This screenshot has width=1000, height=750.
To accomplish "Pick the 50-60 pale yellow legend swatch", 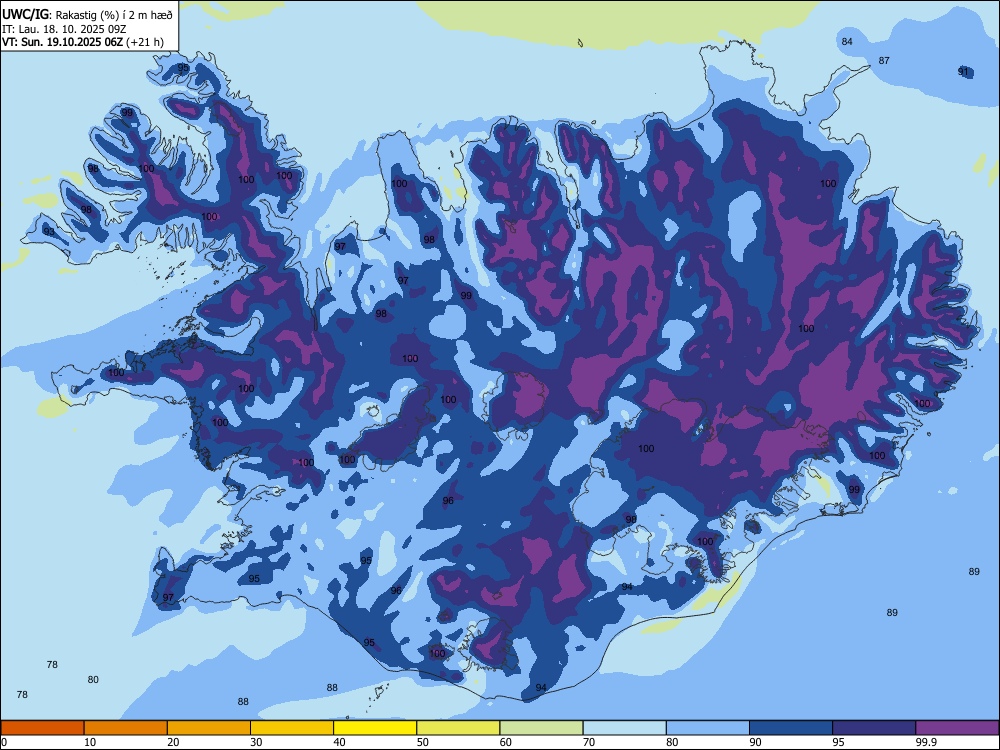I will 458,728.
